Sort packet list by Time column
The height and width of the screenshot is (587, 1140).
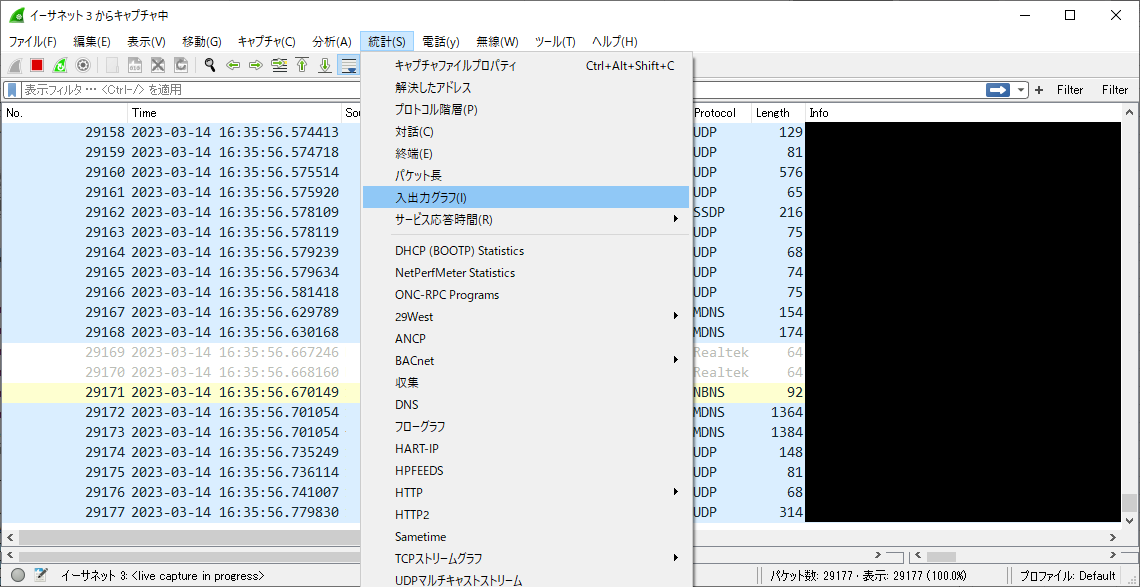[235, 113]
